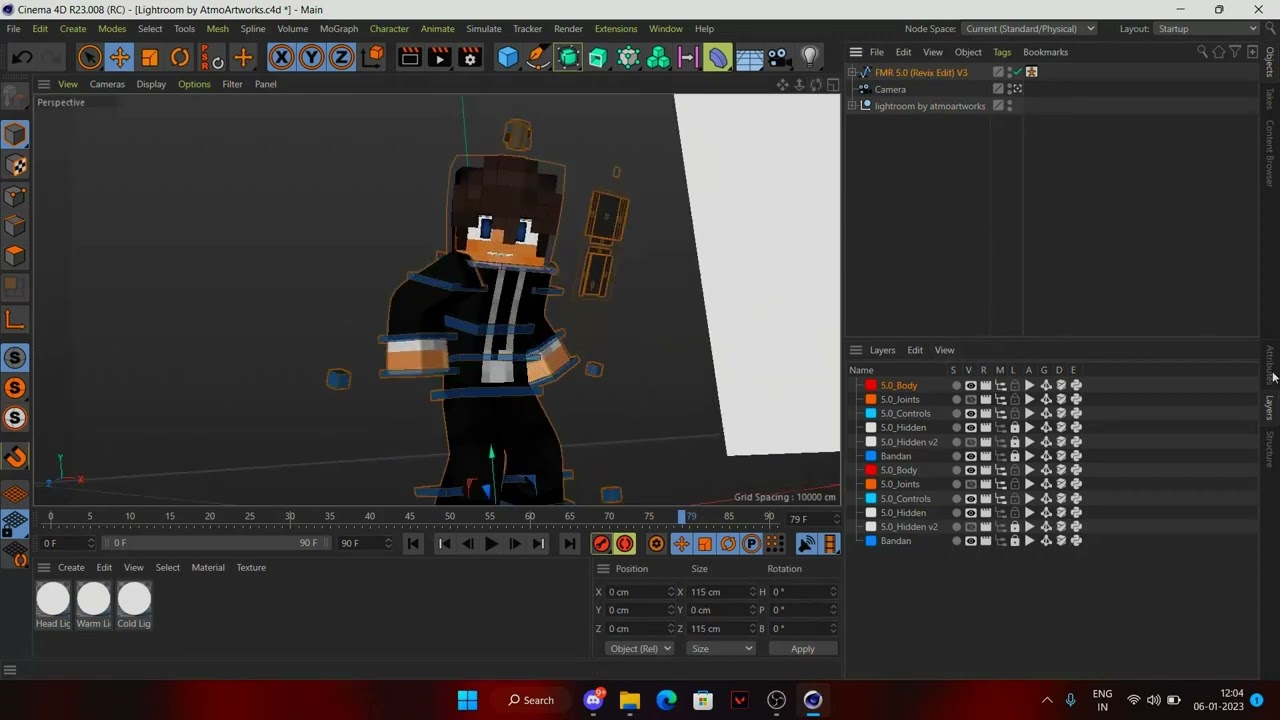Screen dimensions: 1280x720
Task: Toggle solo of first Bandan layer
Action: [956, 456]
